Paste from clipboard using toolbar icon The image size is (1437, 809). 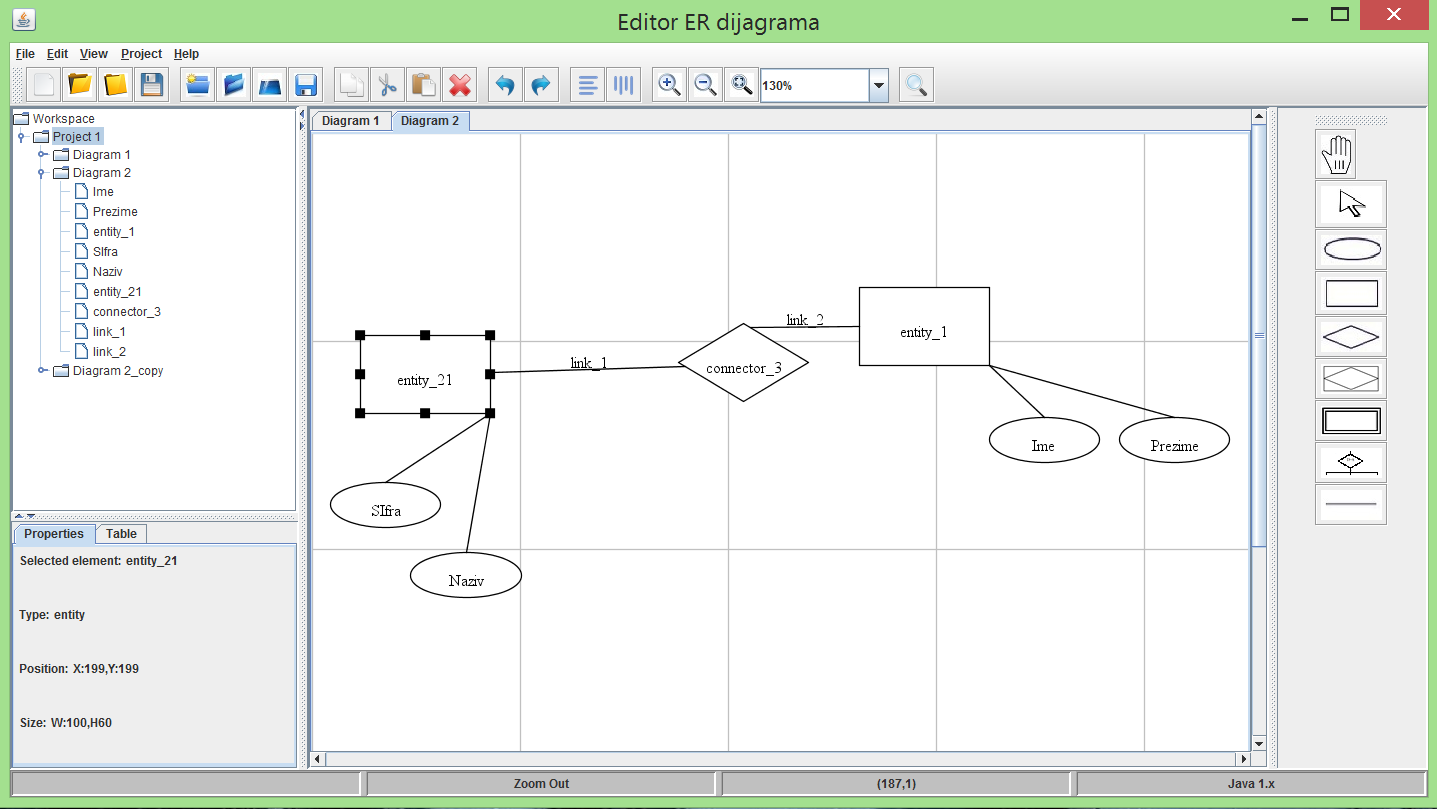[423, 85]
